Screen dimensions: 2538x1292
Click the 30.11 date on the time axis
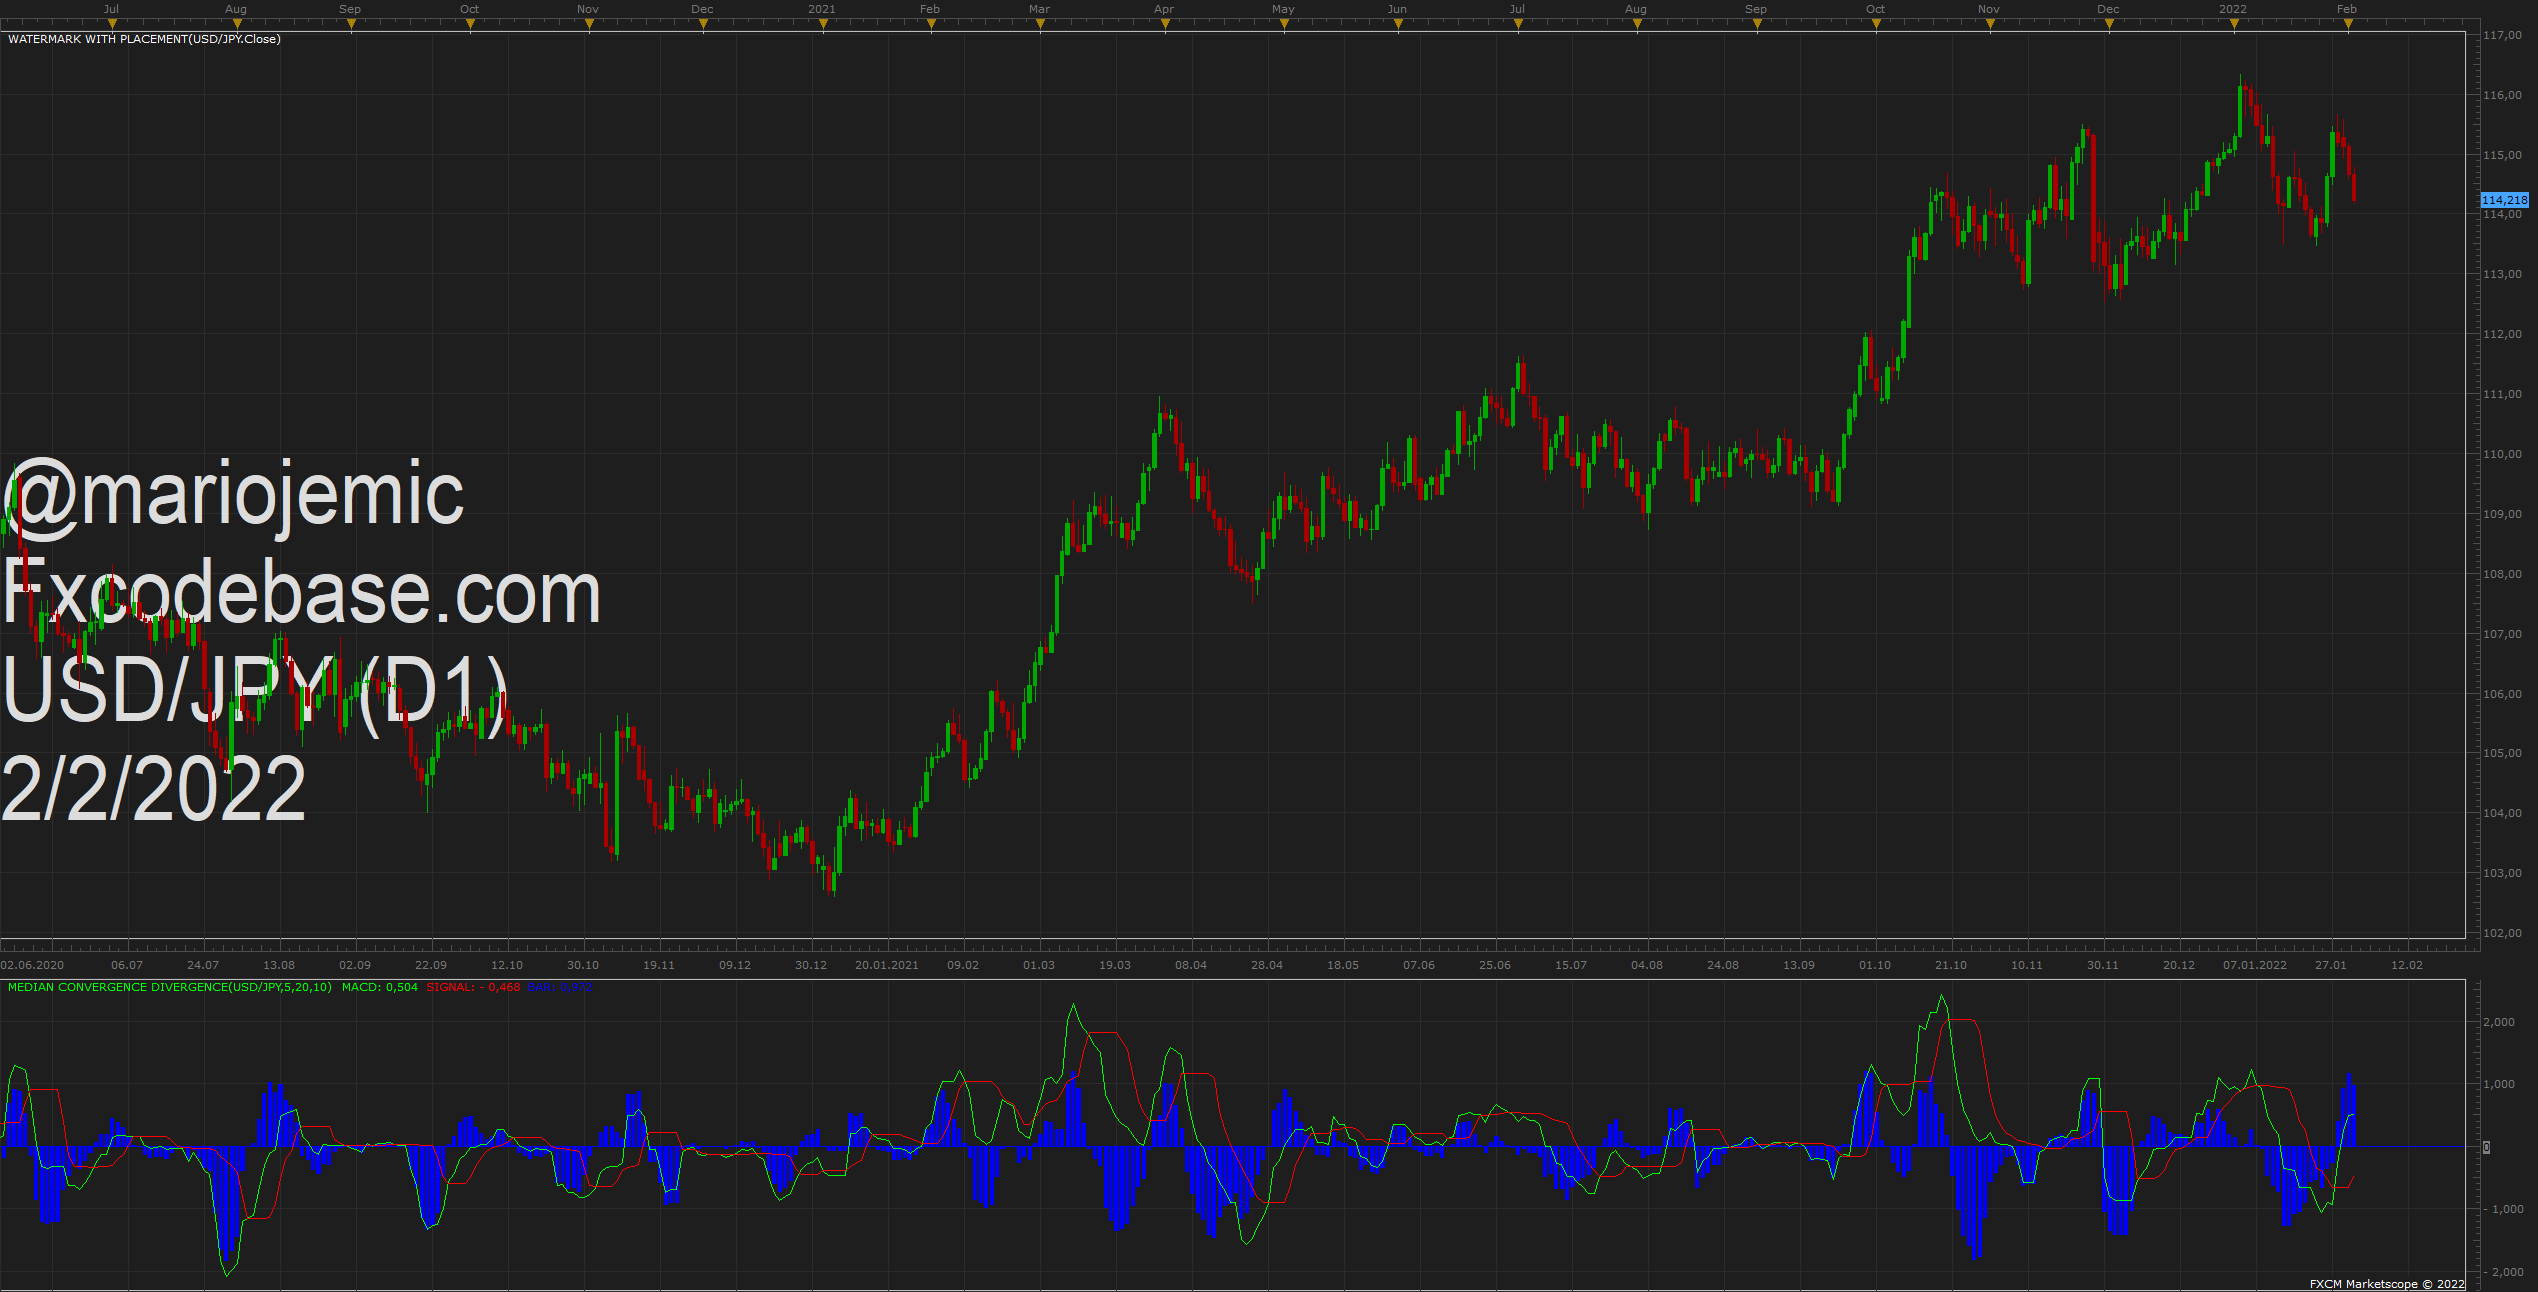click(x=2103, y=965)
